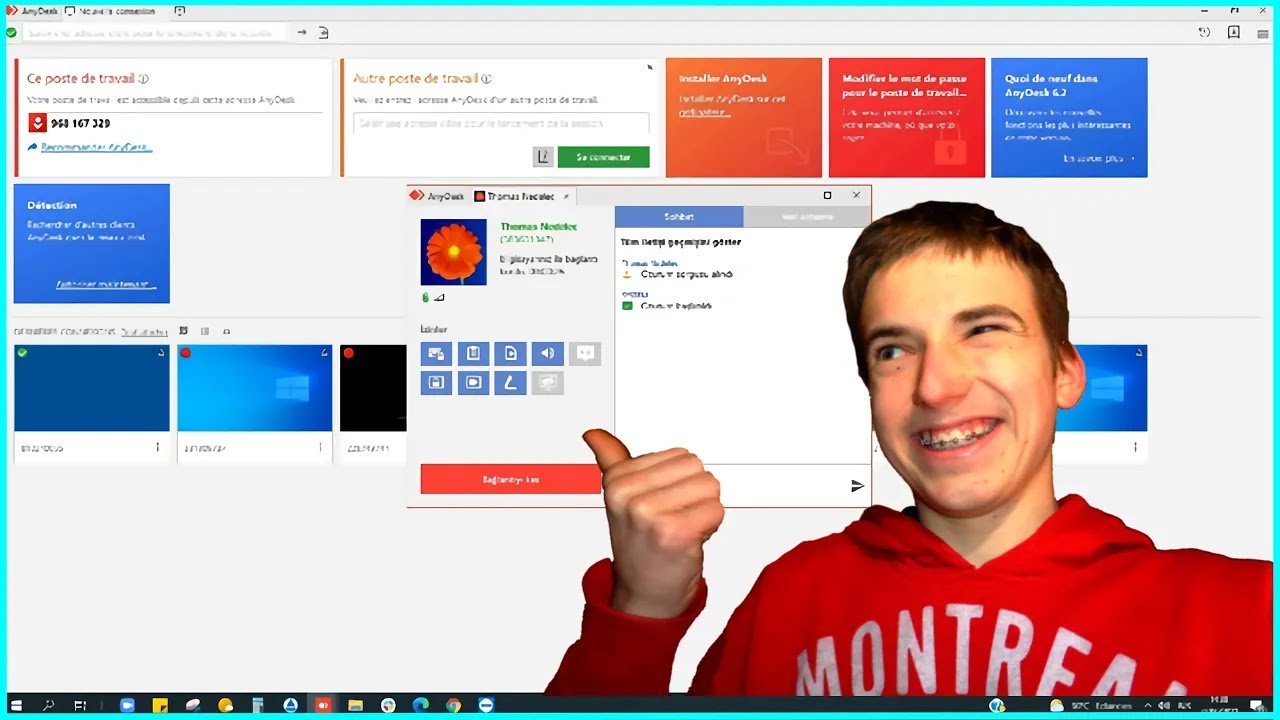1280x720 pixels.
Task: Open the orange Installer AnyDesk tile
Action: tap(744, 117)
